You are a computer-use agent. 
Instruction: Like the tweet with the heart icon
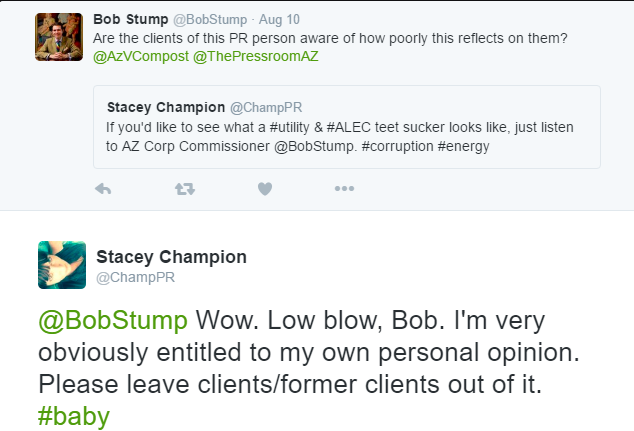(x=265, y=188)
